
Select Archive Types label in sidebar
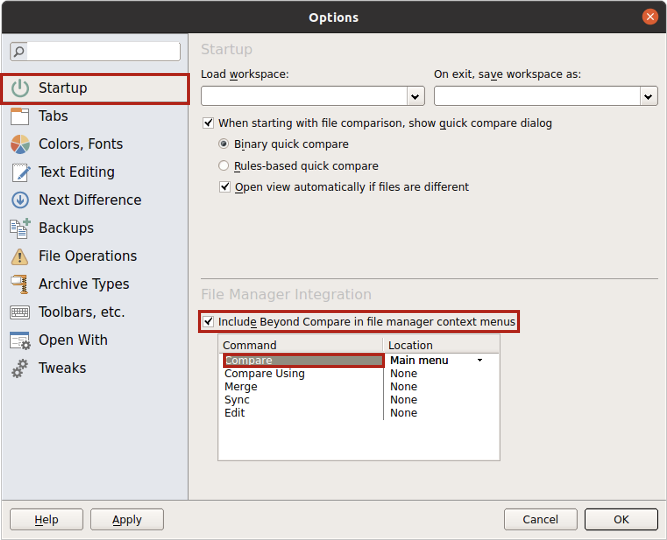(x=84, y=284)
